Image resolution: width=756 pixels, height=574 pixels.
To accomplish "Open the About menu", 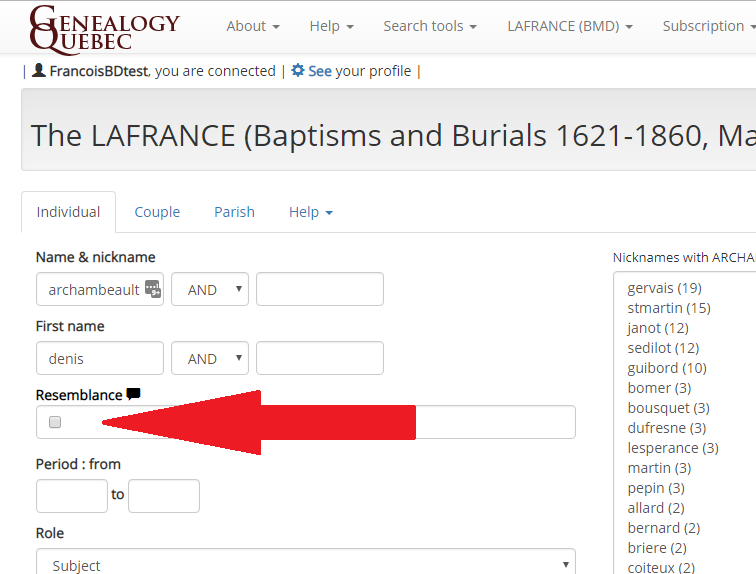I will pos(253,26).
